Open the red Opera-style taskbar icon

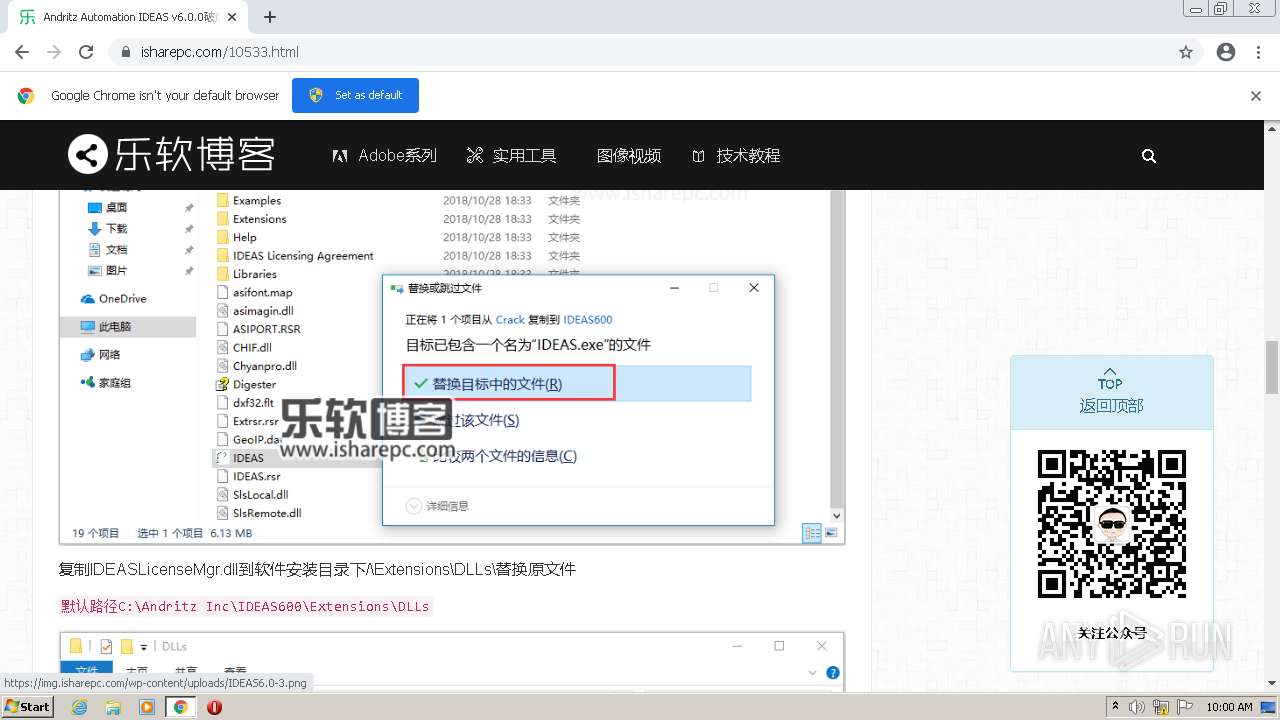coord(214,707)
